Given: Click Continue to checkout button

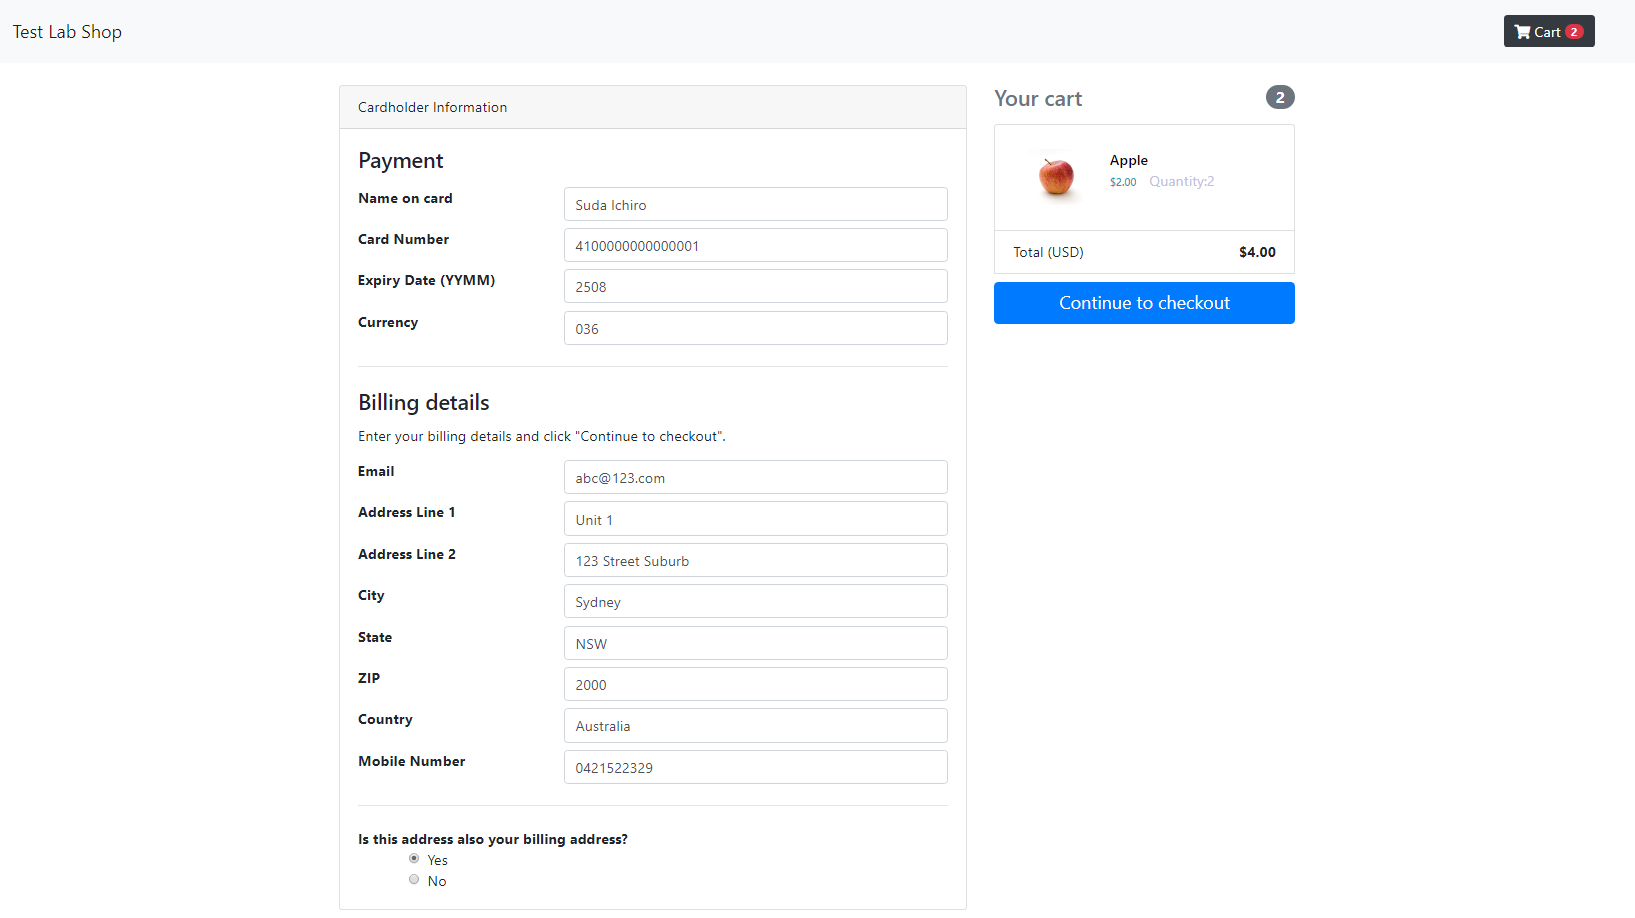Looking at the screenshot, I should (1144, 303).
